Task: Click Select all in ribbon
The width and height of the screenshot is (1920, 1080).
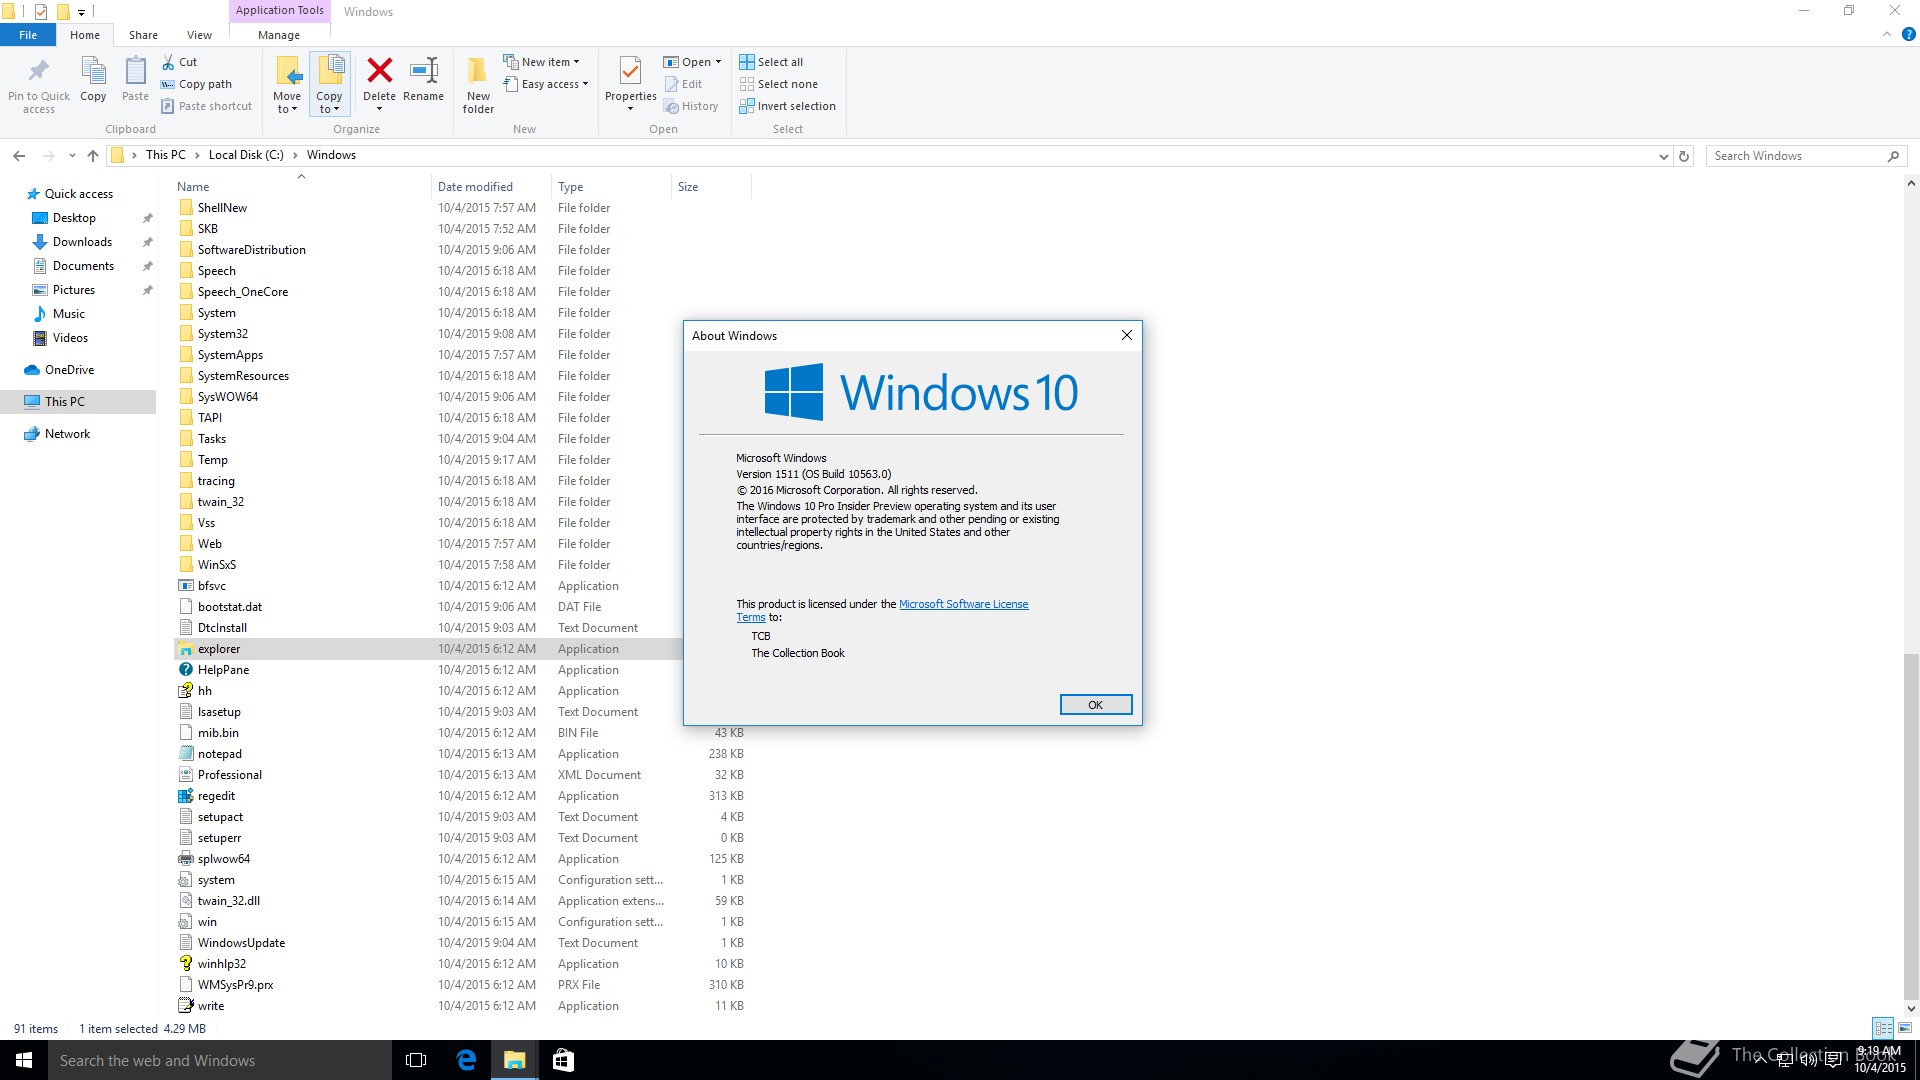Action: point(771,62)
